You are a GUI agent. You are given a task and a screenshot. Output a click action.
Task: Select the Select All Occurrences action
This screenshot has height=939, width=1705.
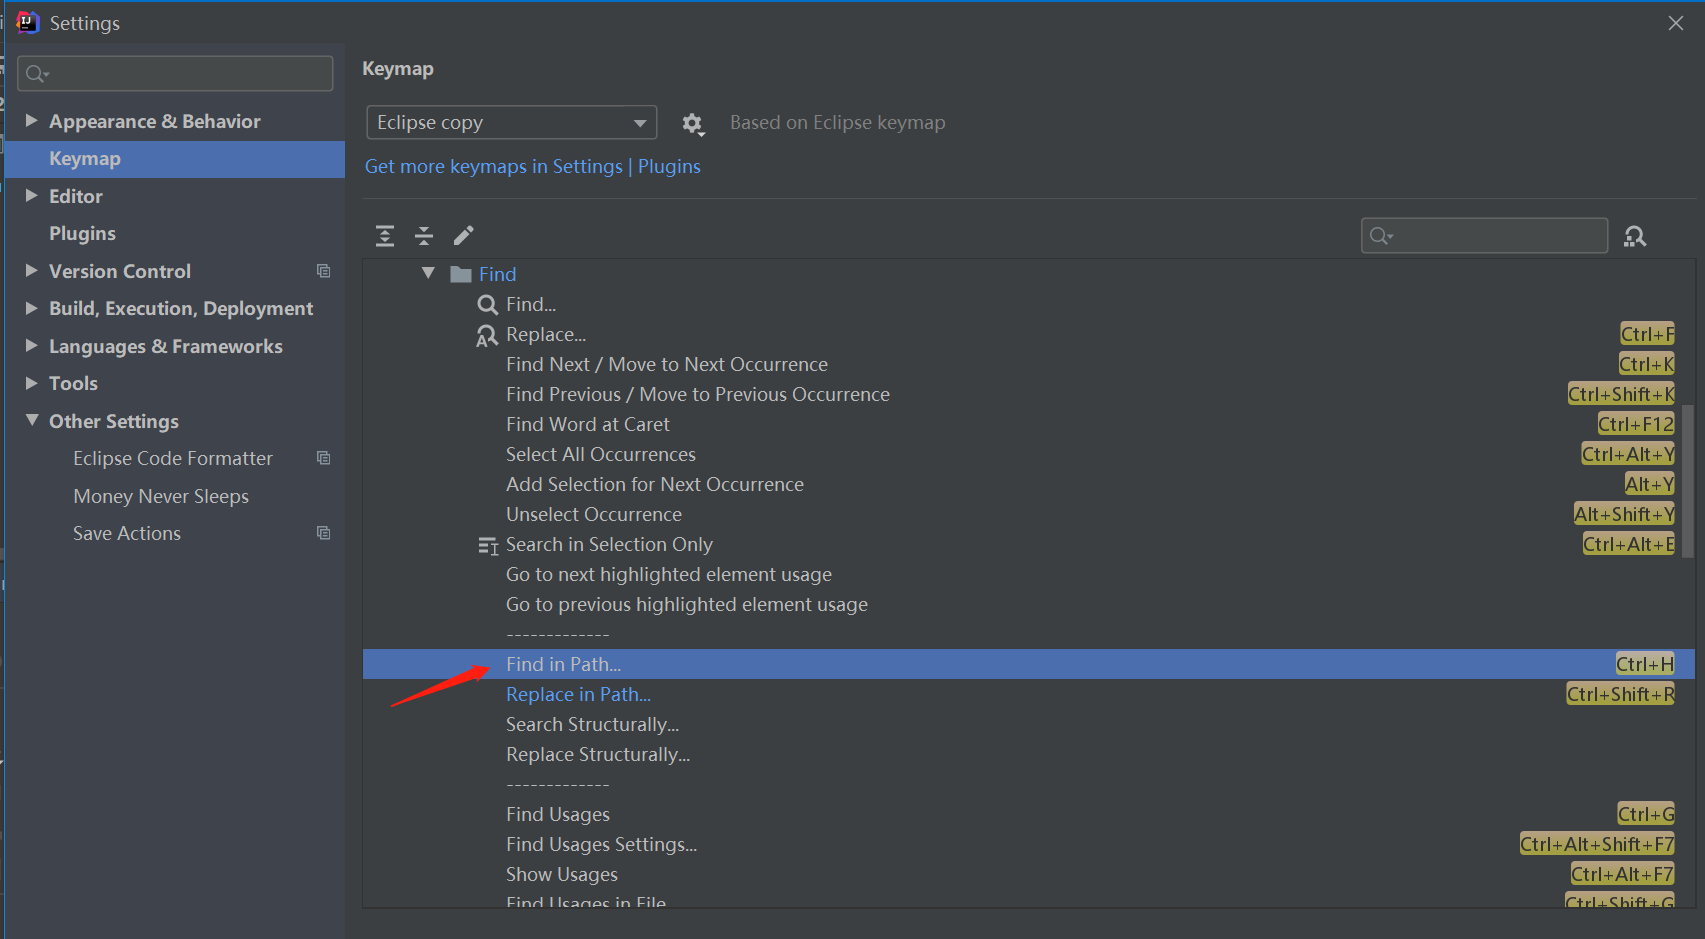click(601, 454)
